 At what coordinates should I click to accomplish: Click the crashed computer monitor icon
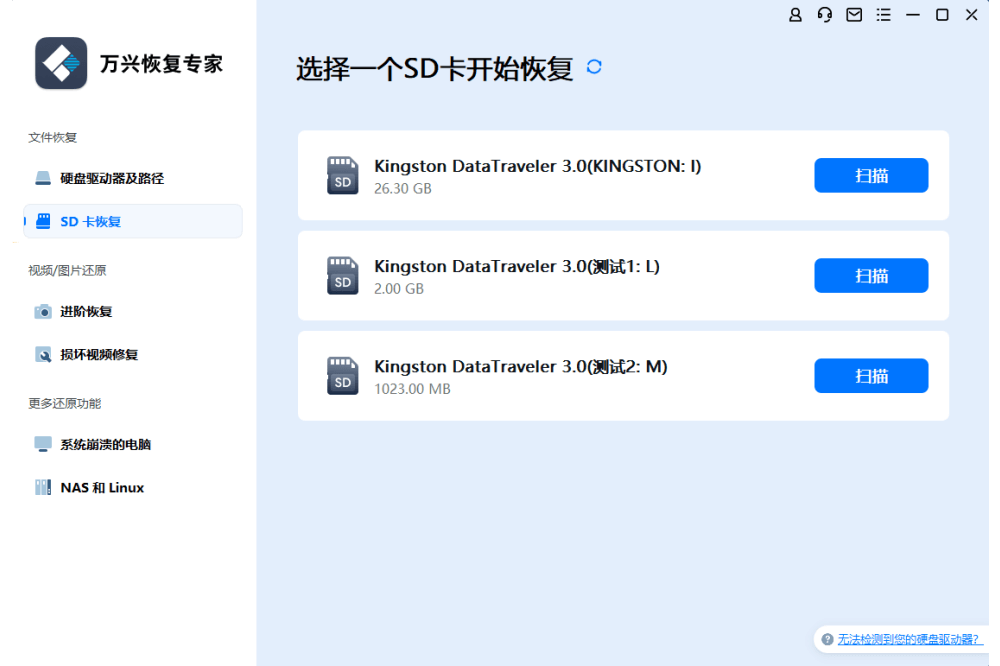pos(43,444)
